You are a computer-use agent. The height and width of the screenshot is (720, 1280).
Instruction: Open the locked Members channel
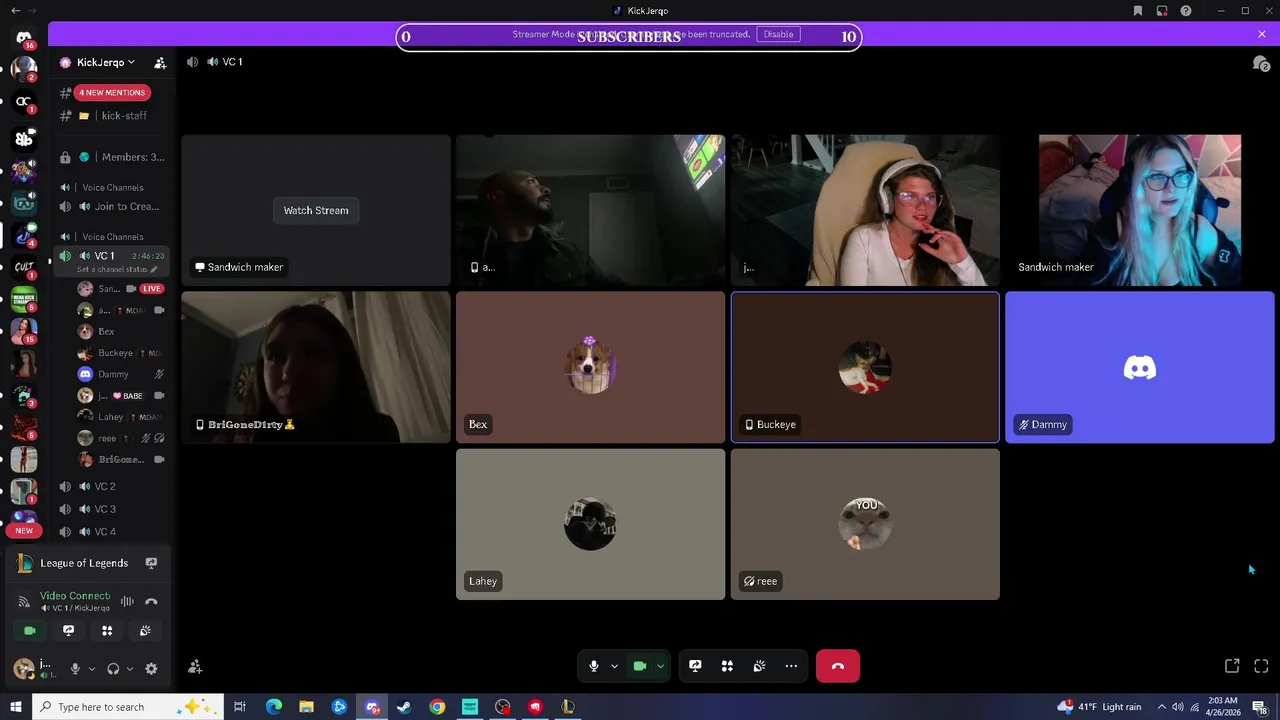(x=113, y=157)
